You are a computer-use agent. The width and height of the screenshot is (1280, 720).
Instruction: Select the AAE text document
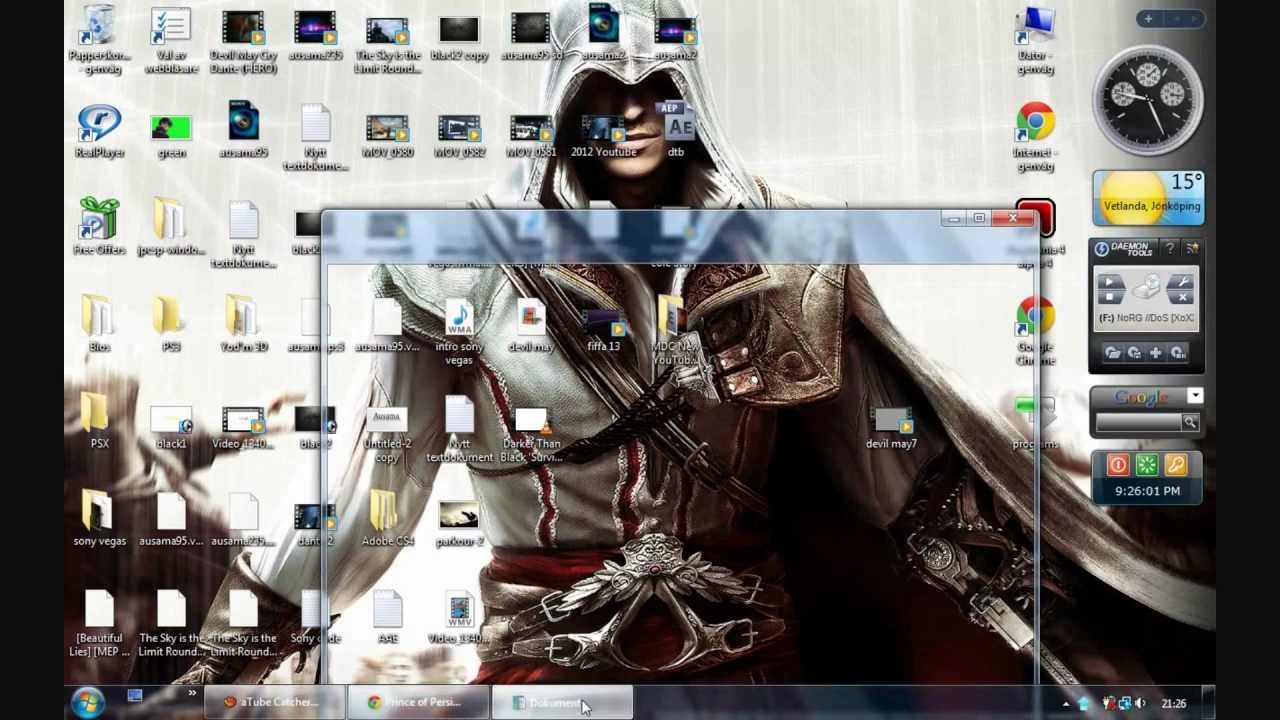coord(387,617)
